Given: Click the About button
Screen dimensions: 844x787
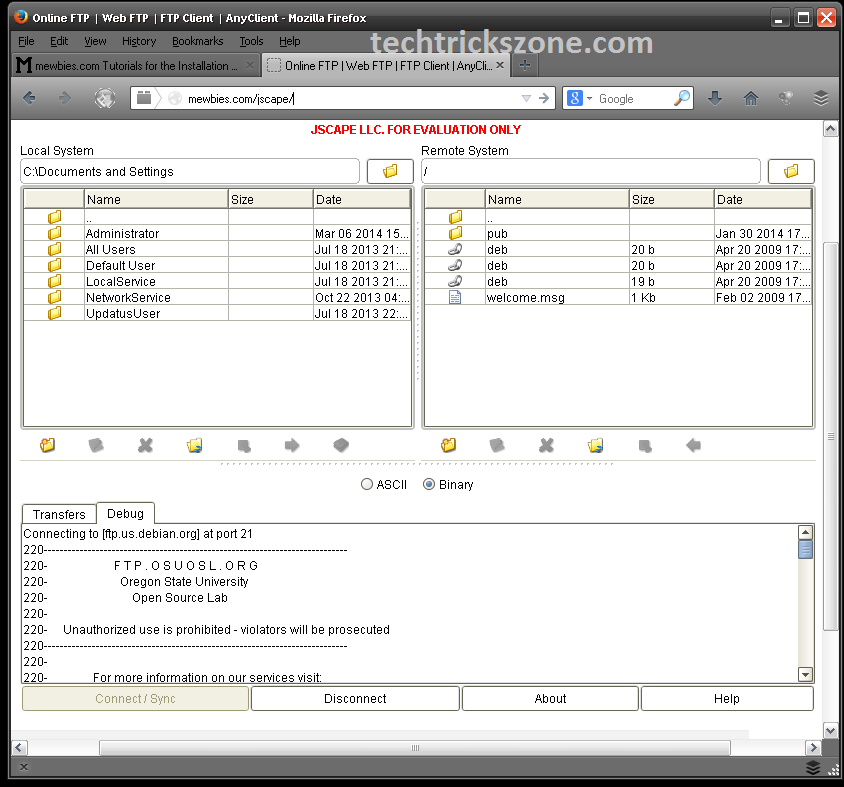Looking at the screenshot, I should pos(550,699).
